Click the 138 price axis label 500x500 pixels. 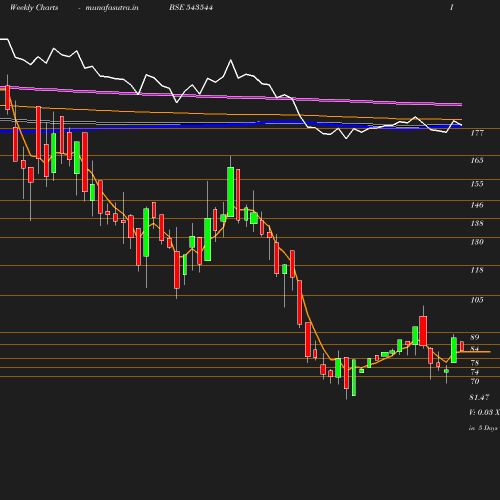tap(477, 223)
